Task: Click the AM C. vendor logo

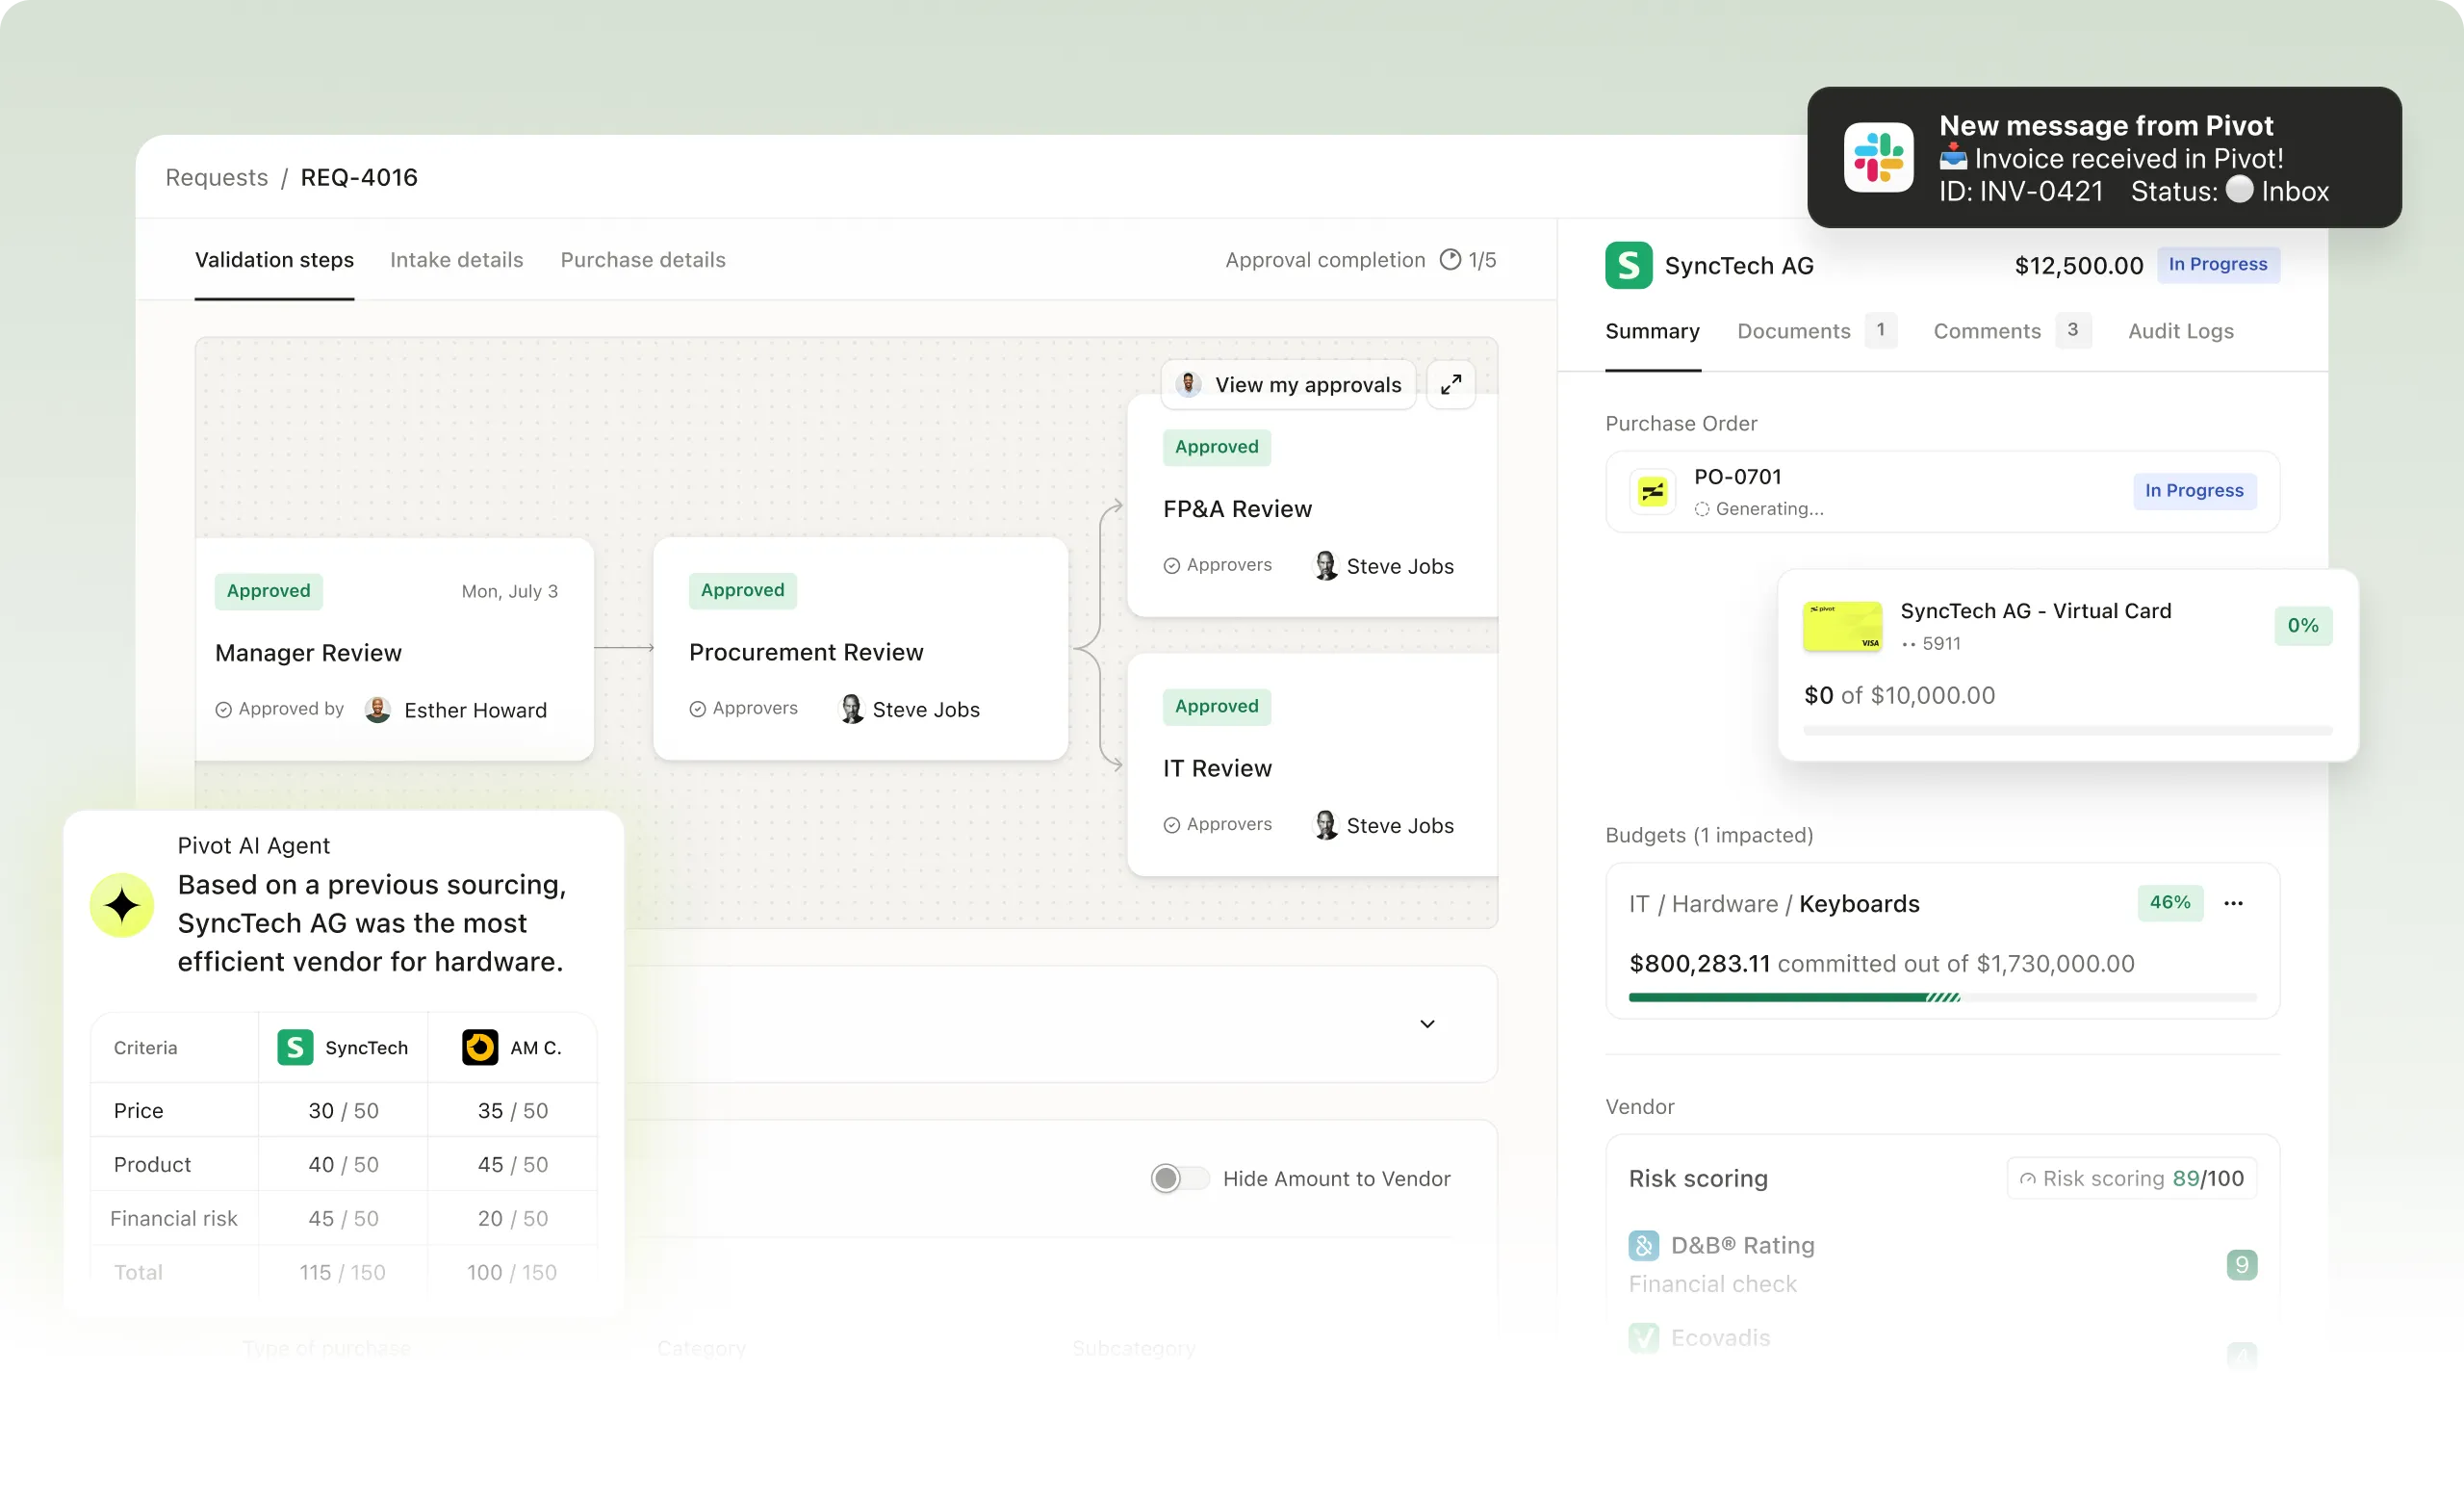Action: (x=480, y=1047)
